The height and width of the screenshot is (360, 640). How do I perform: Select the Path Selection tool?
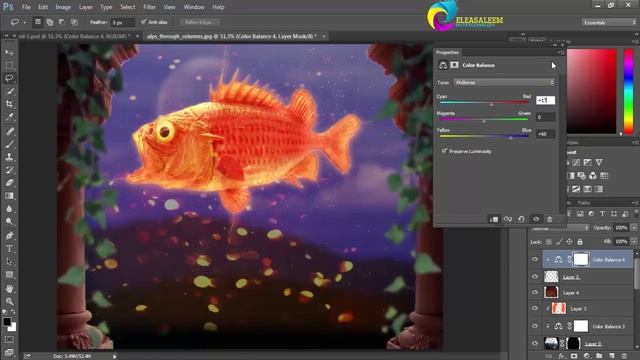(9, 262)
